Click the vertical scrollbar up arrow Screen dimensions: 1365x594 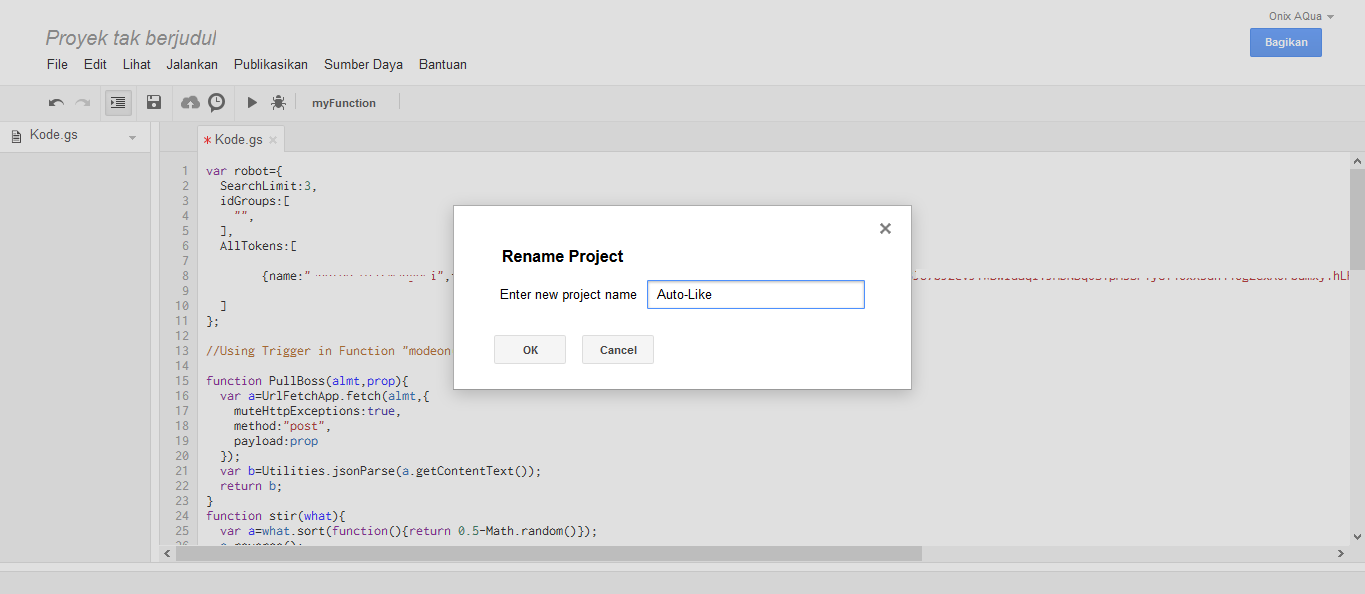coord(1357,161)
